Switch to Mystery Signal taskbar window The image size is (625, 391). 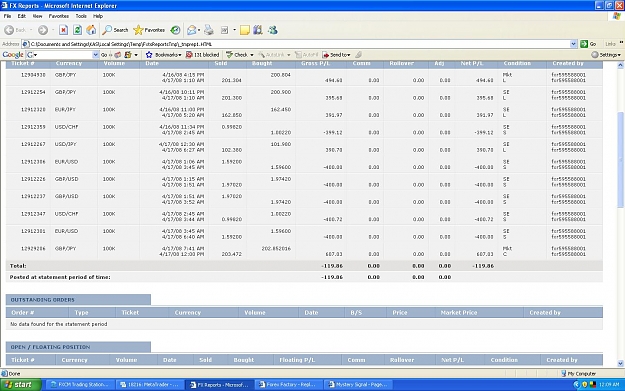358,385
